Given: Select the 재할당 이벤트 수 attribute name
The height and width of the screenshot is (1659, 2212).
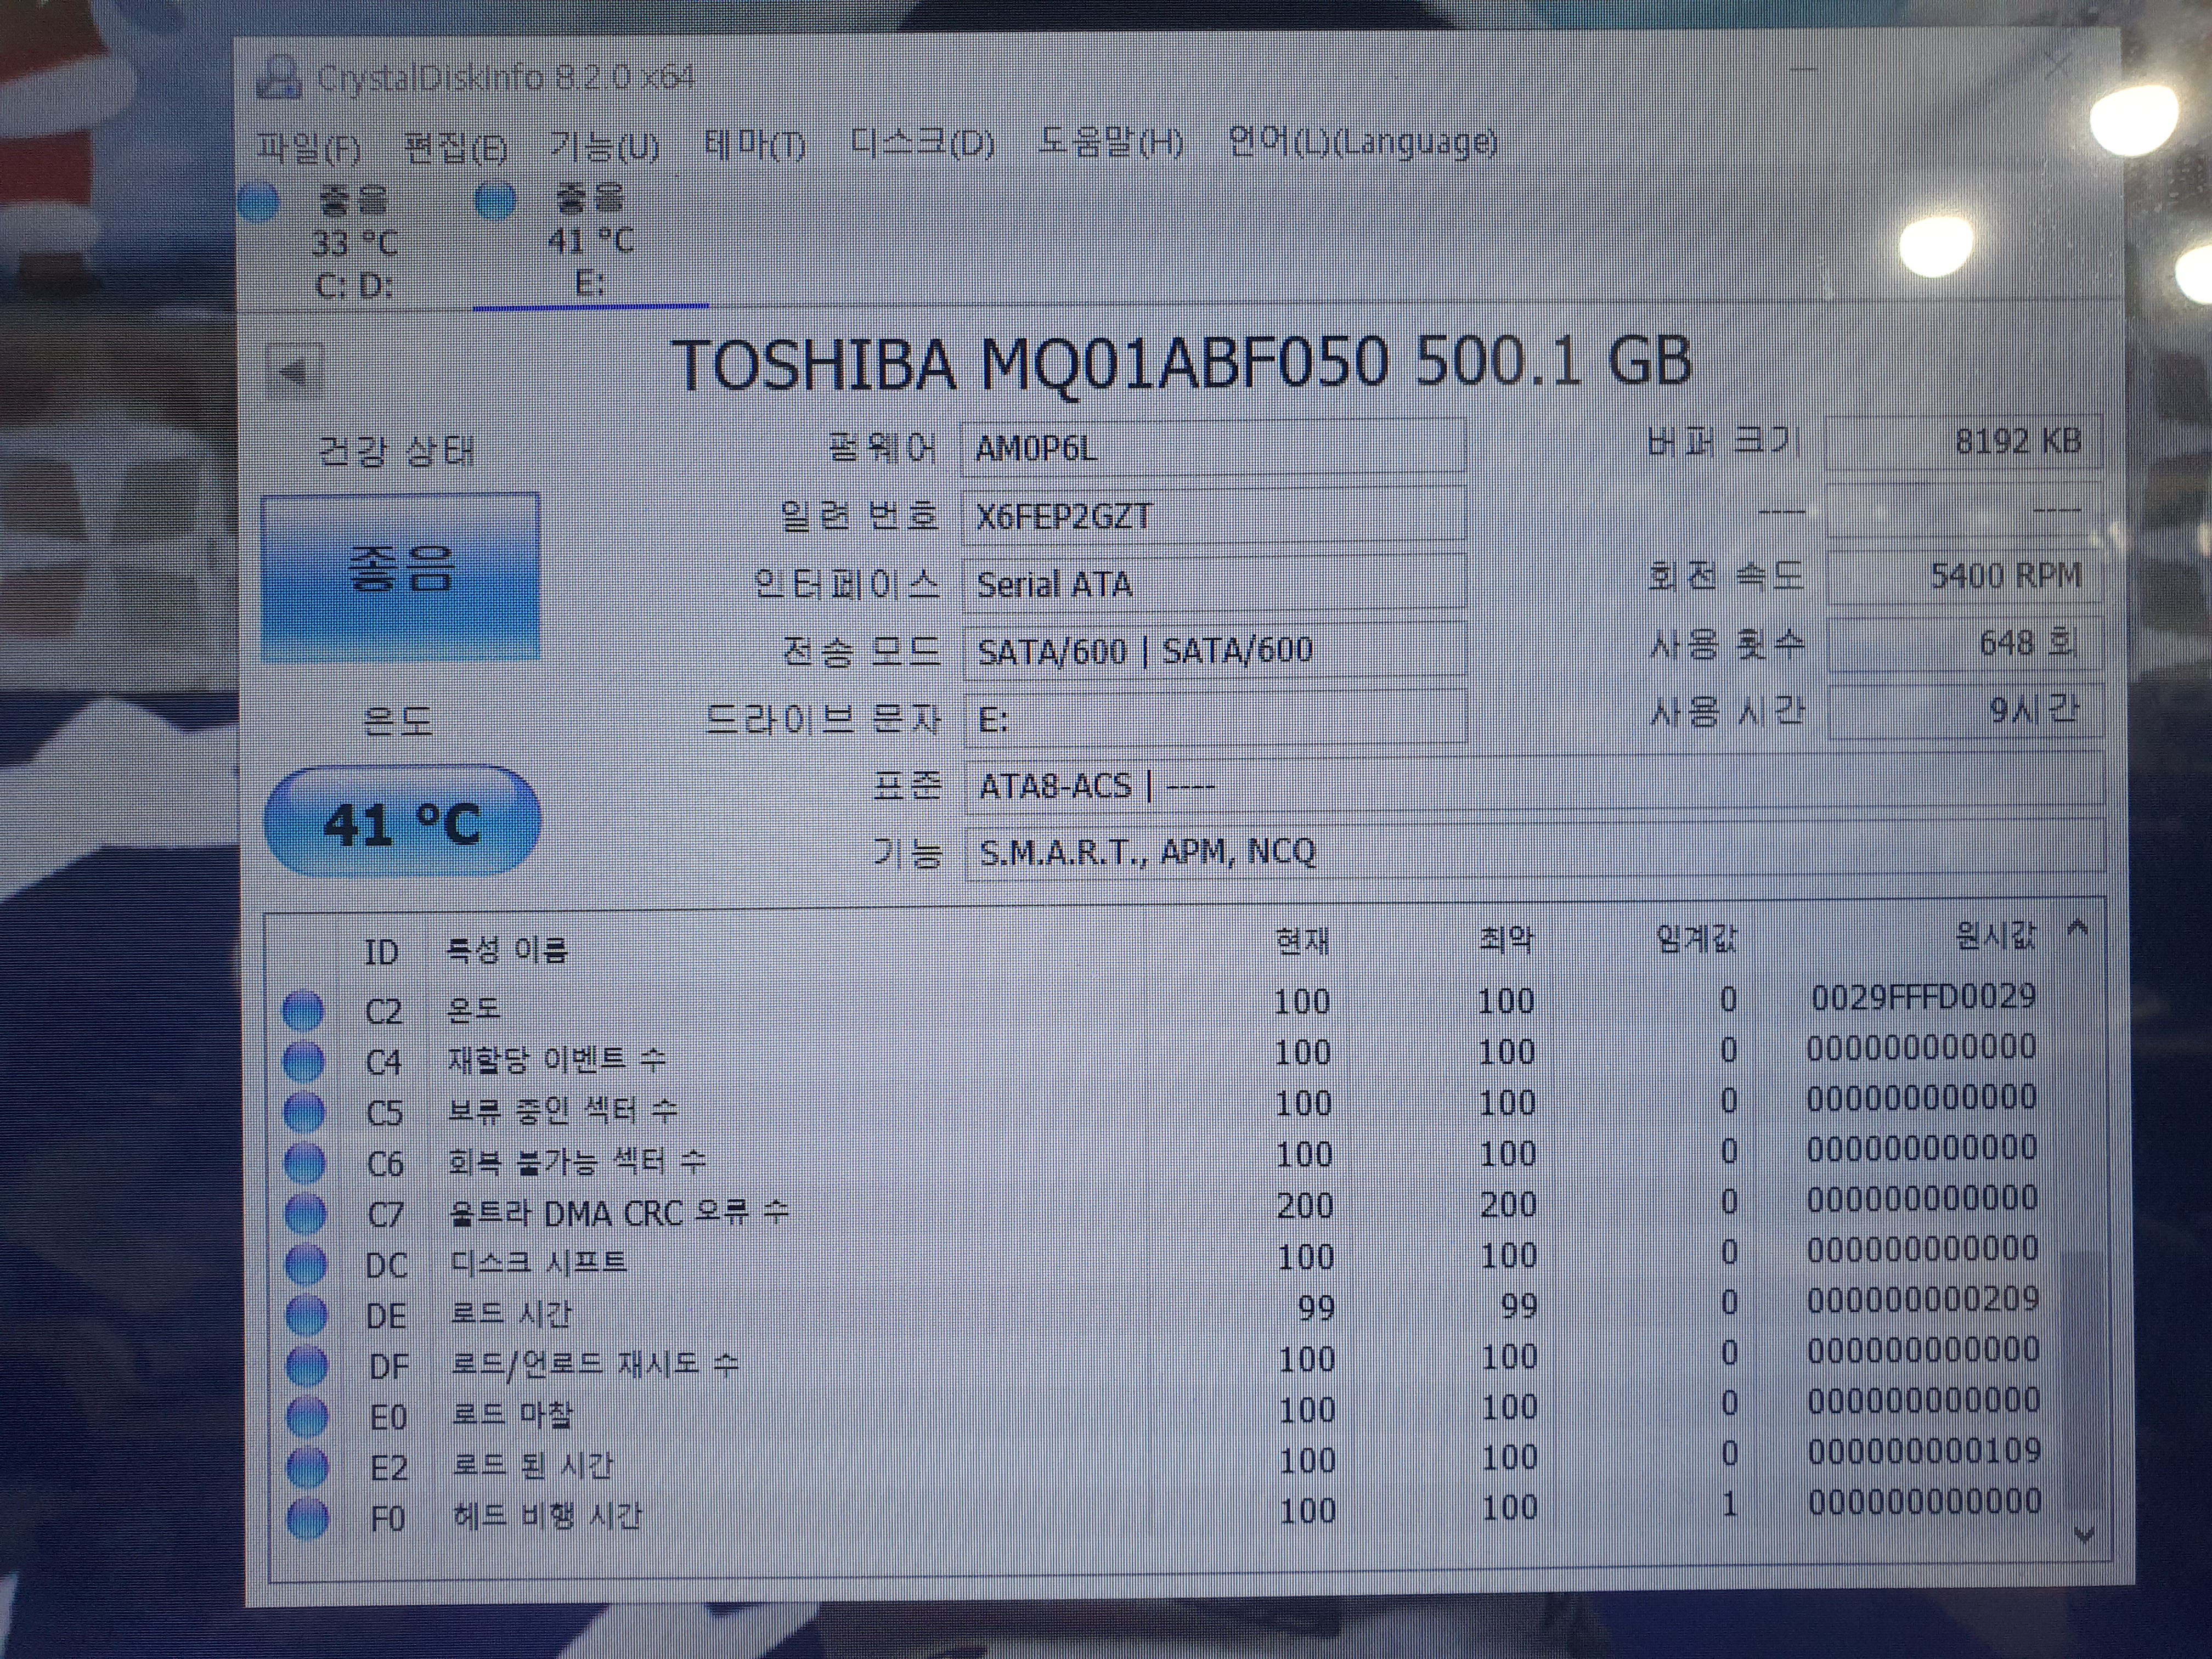Looking at the screenshot, I should 556,1059.
